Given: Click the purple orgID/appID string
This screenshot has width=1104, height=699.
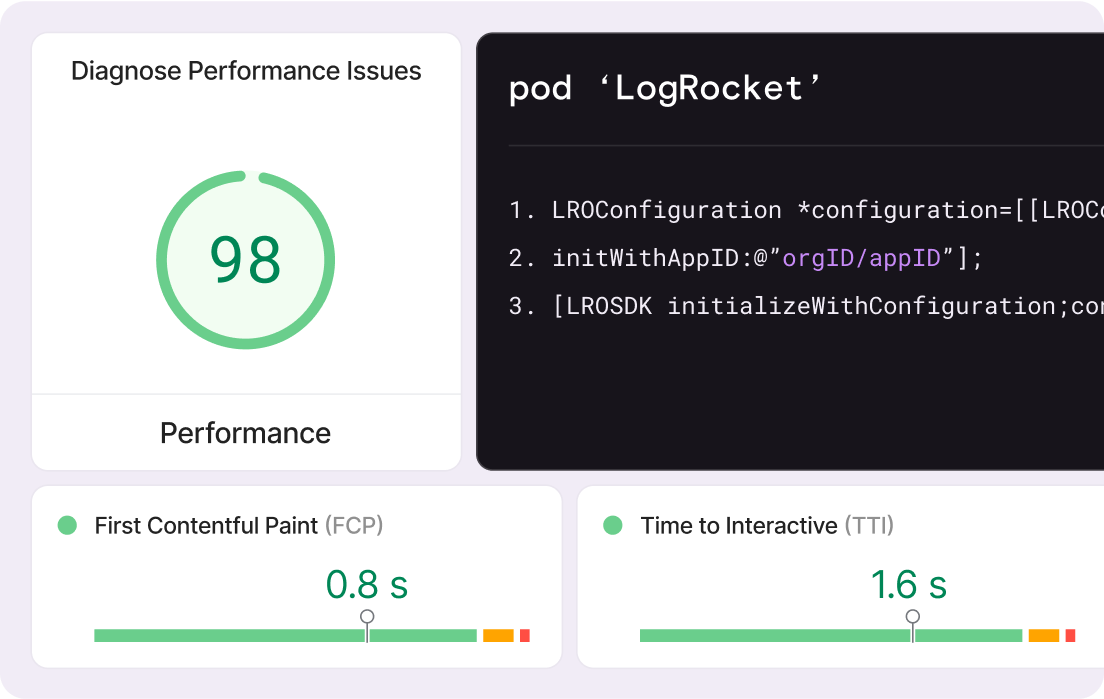Looking at the screenshot, I should point(862,258).
